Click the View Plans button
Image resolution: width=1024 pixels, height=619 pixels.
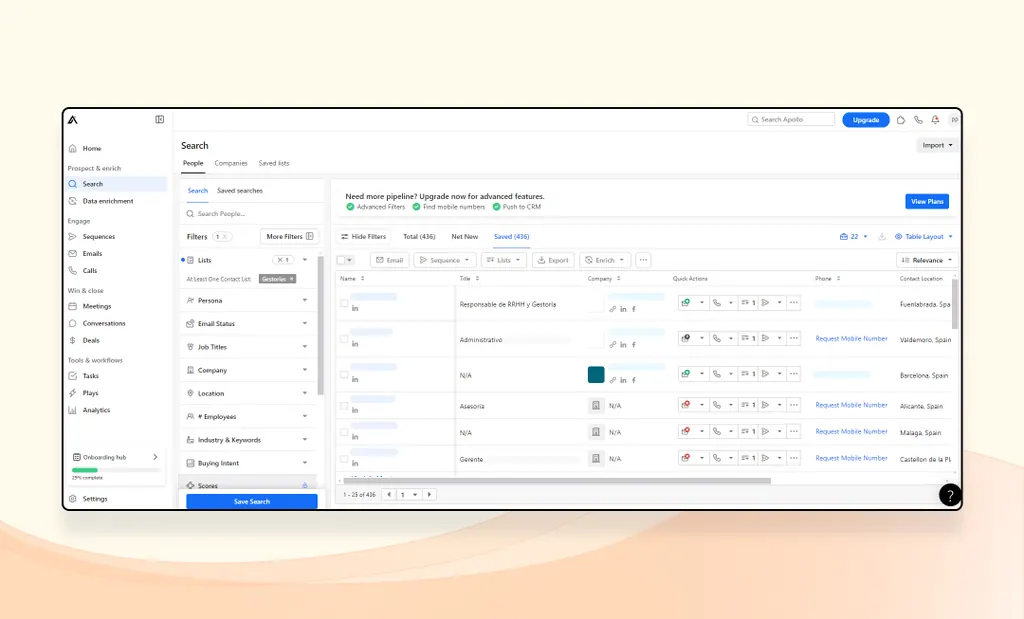pos(927,201)
